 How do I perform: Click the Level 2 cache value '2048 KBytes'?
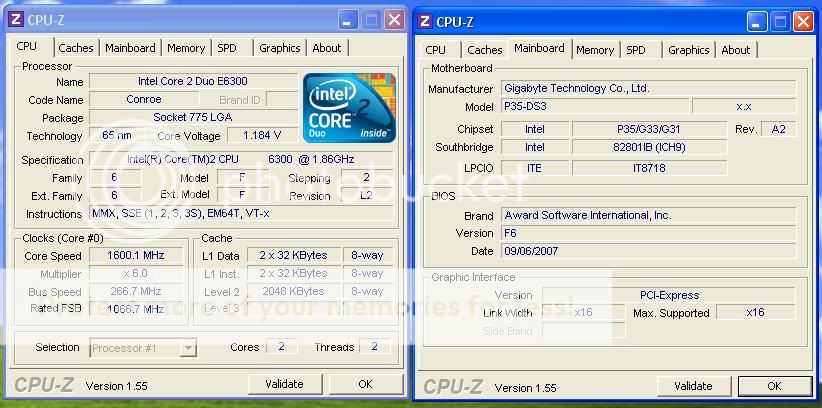(294, 291)
